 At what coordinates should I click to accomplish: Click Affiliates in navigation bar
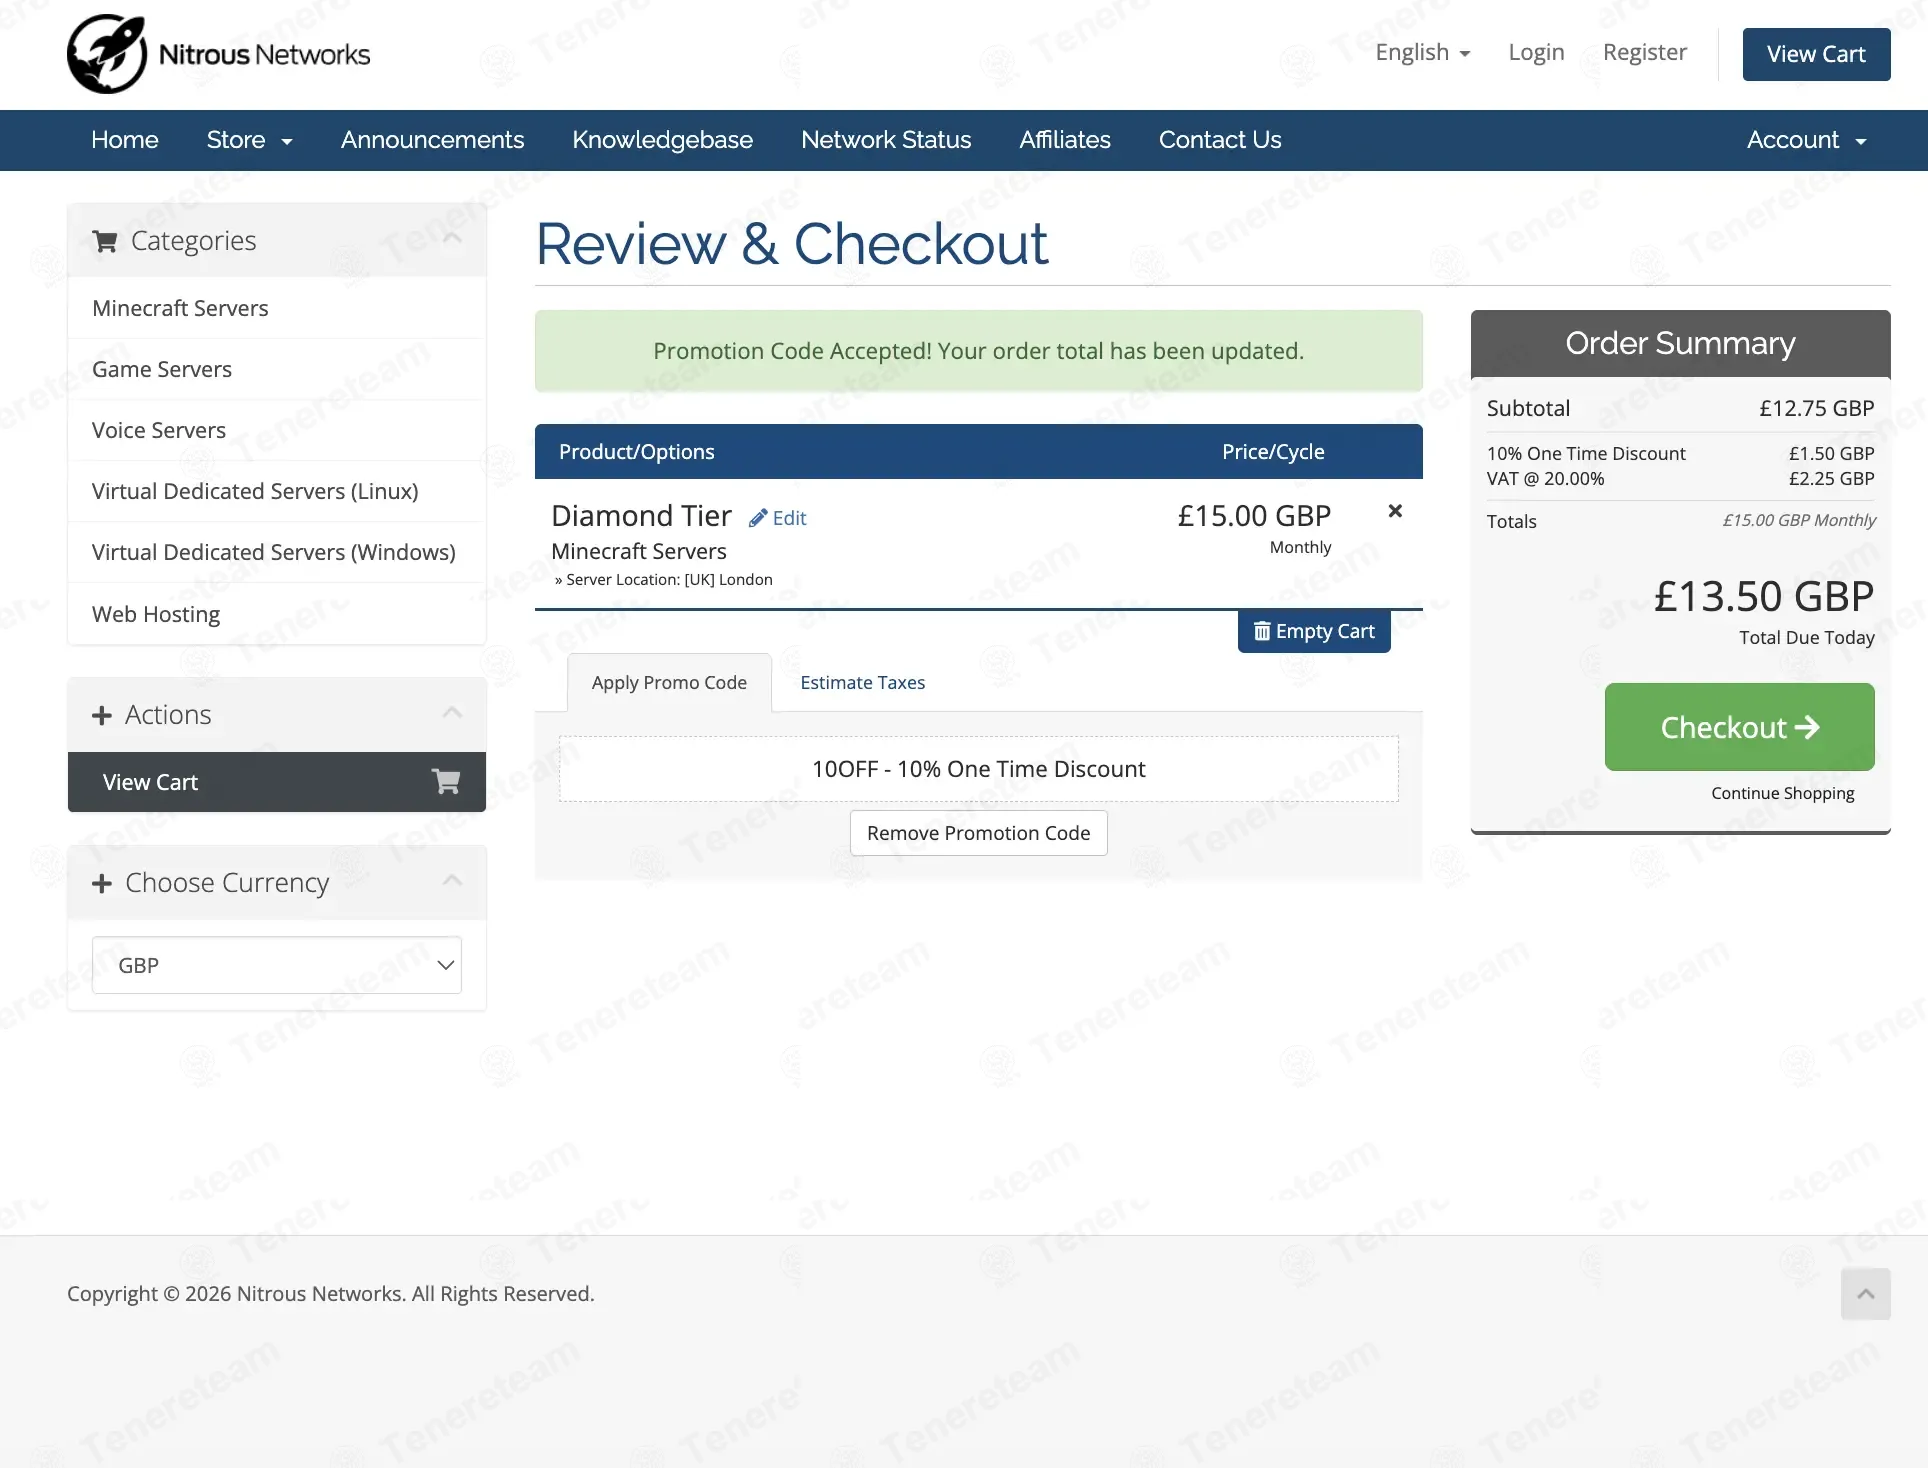click(x=1065, y=140)
